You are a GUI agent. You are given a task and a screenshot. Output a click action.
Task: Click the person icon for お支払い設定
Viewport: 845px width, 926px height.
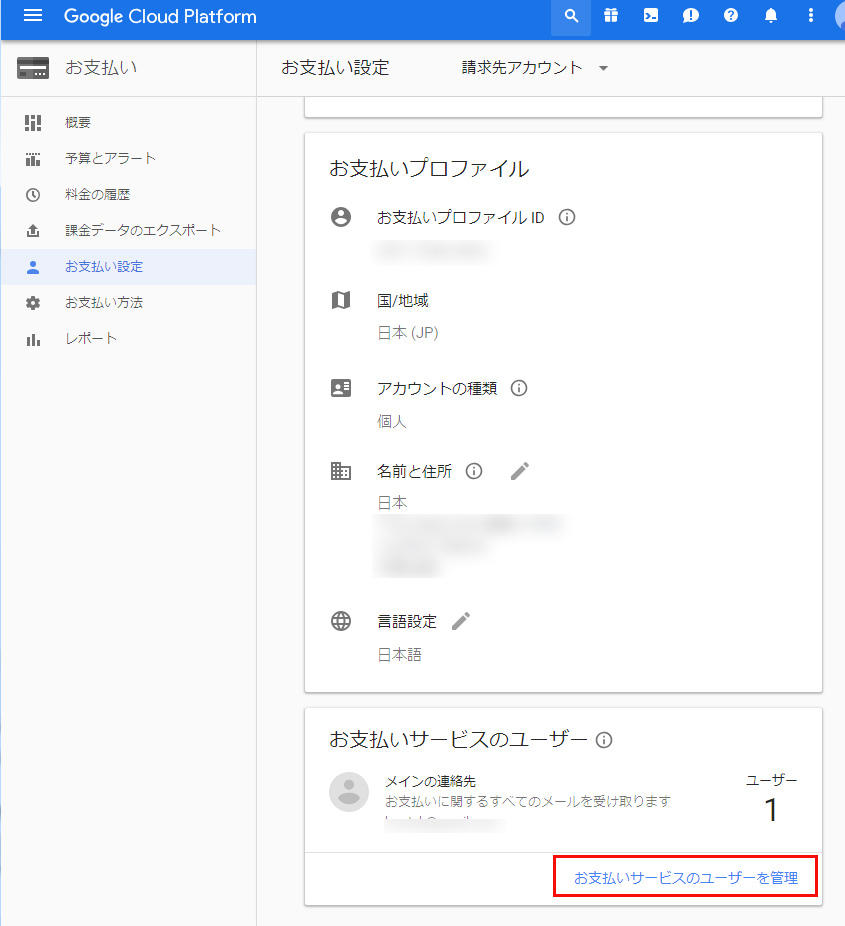point(33,267)
